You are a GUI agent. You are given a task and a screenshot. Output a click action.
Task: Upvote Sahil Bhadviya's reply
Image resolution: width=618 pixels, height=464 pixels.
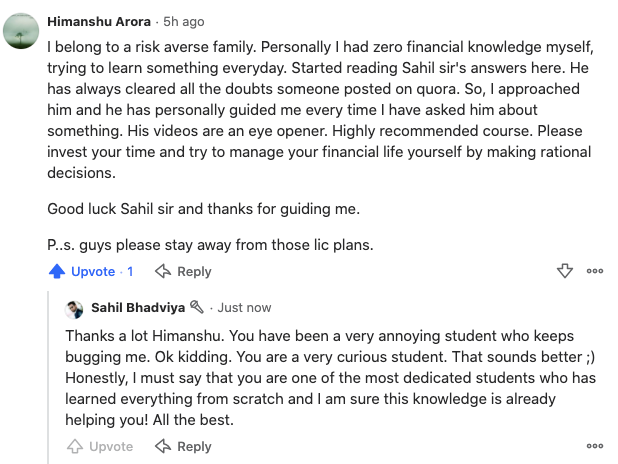tap(100, 446)
